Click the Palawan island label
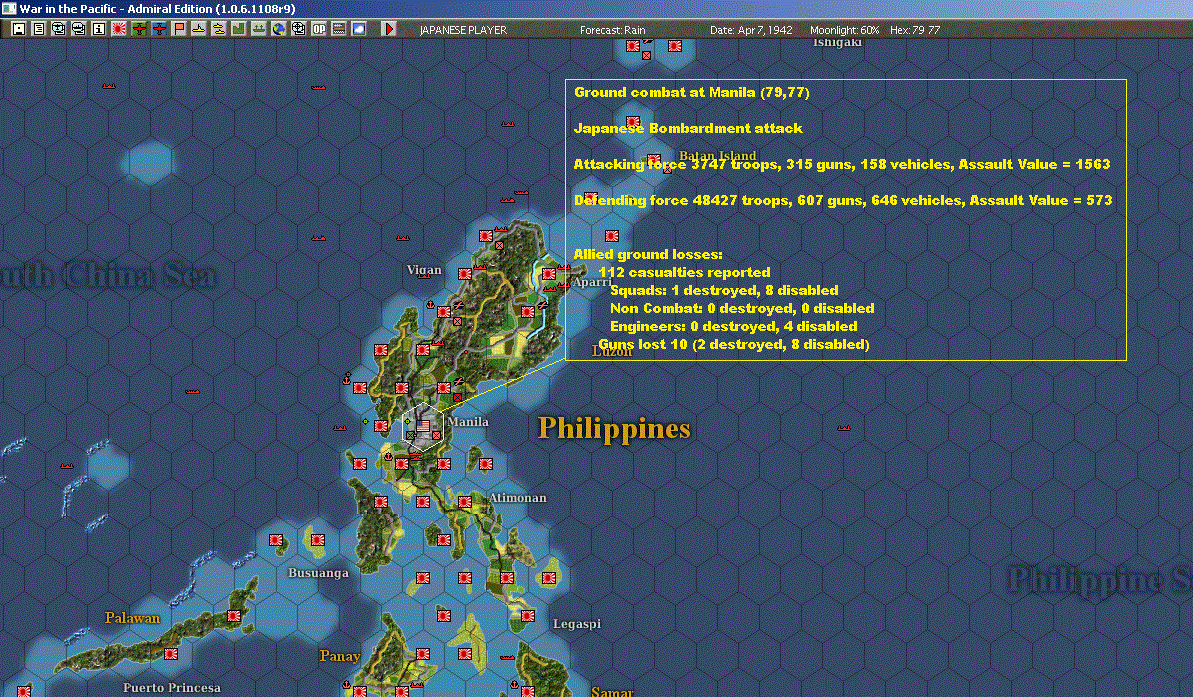 132,618
